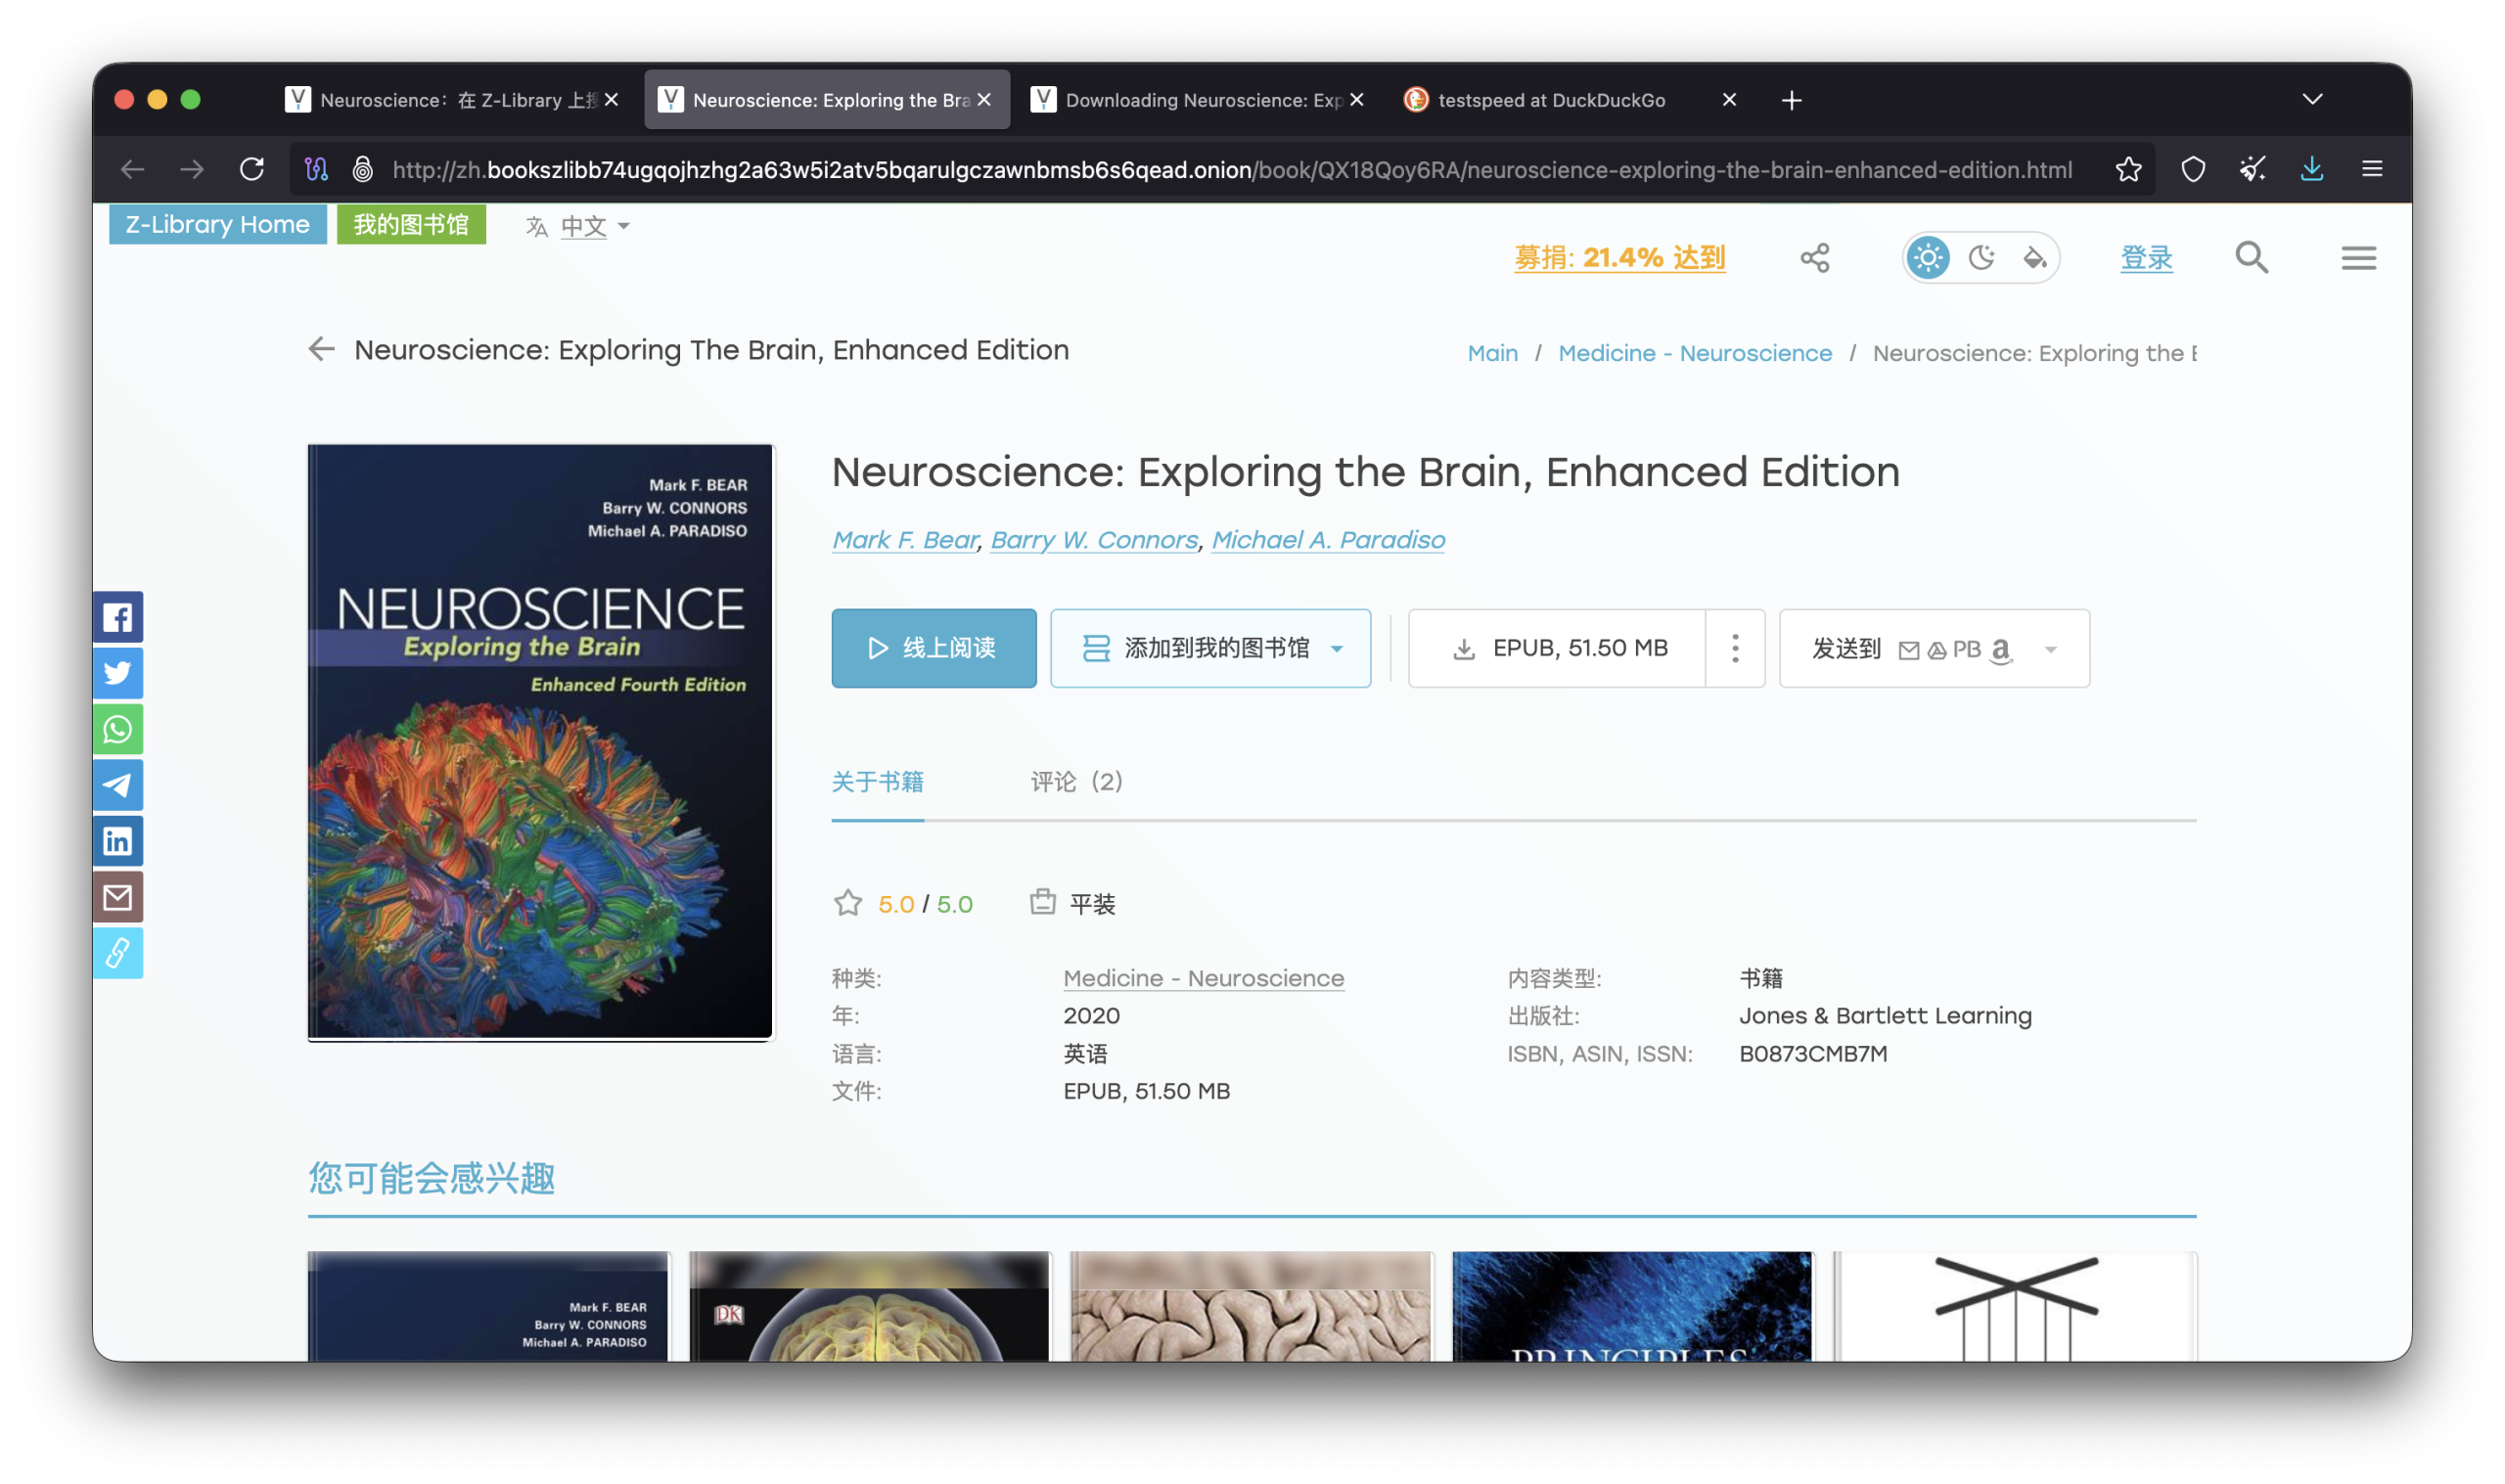
Task: Open a new browser tab
Action: 1791,100
